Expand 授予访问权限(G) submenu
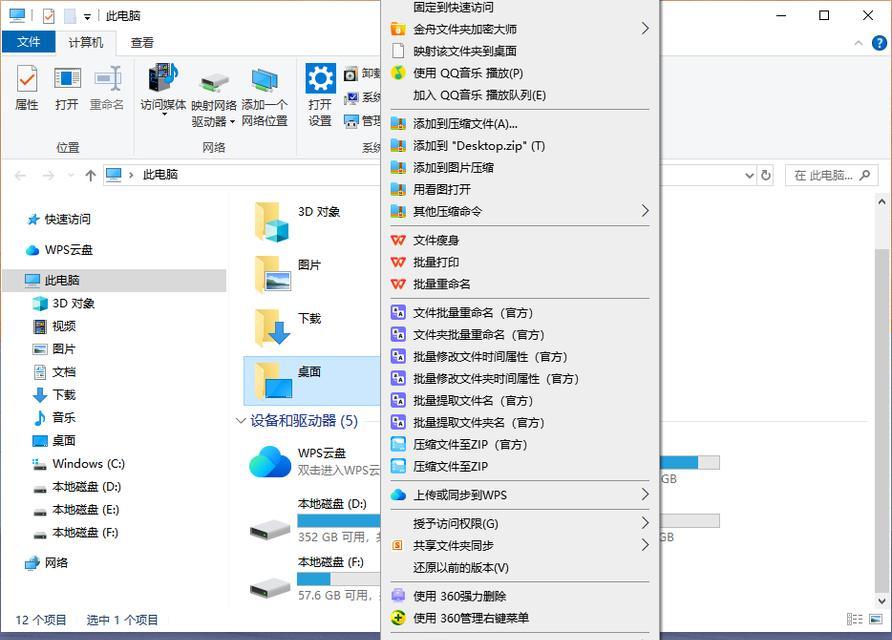Image resolution: width=892 pixels, height=640 pixels. [645, 523]
